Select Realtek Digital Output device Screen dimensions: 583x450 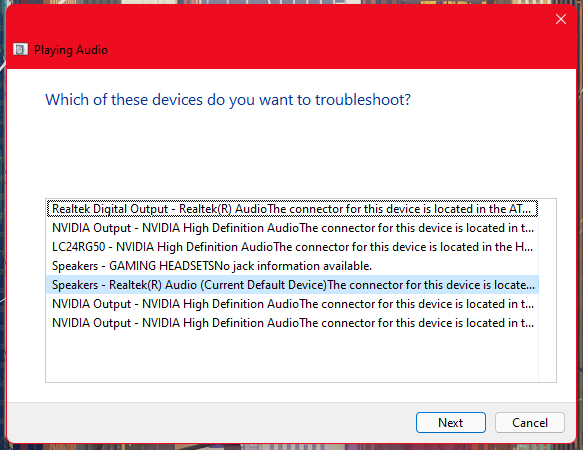(x=292, y=209)
